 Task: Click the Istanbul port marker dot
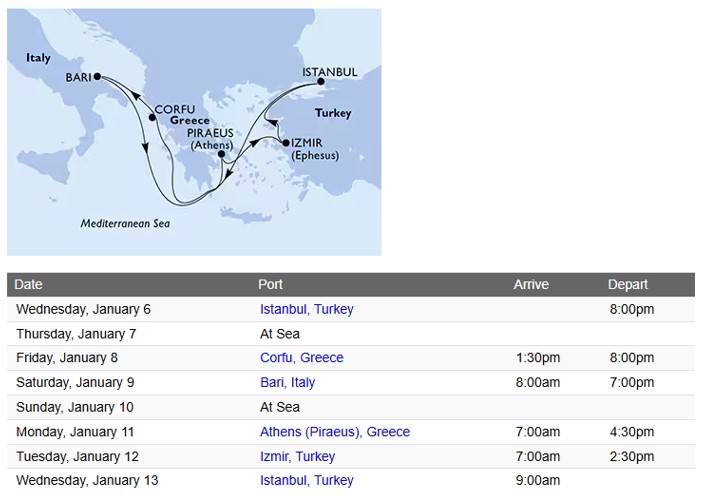tap(321, 83)
